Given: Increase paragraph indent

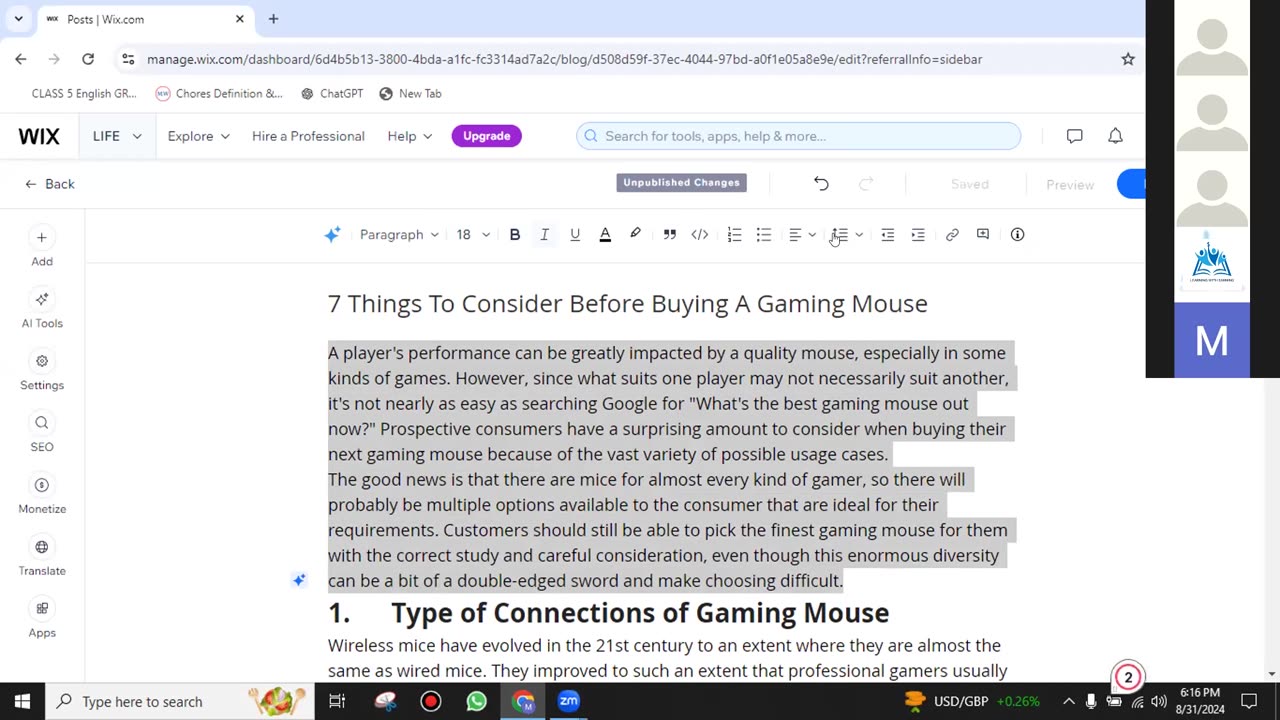Looking at the screenshot, I should point(918,235).
